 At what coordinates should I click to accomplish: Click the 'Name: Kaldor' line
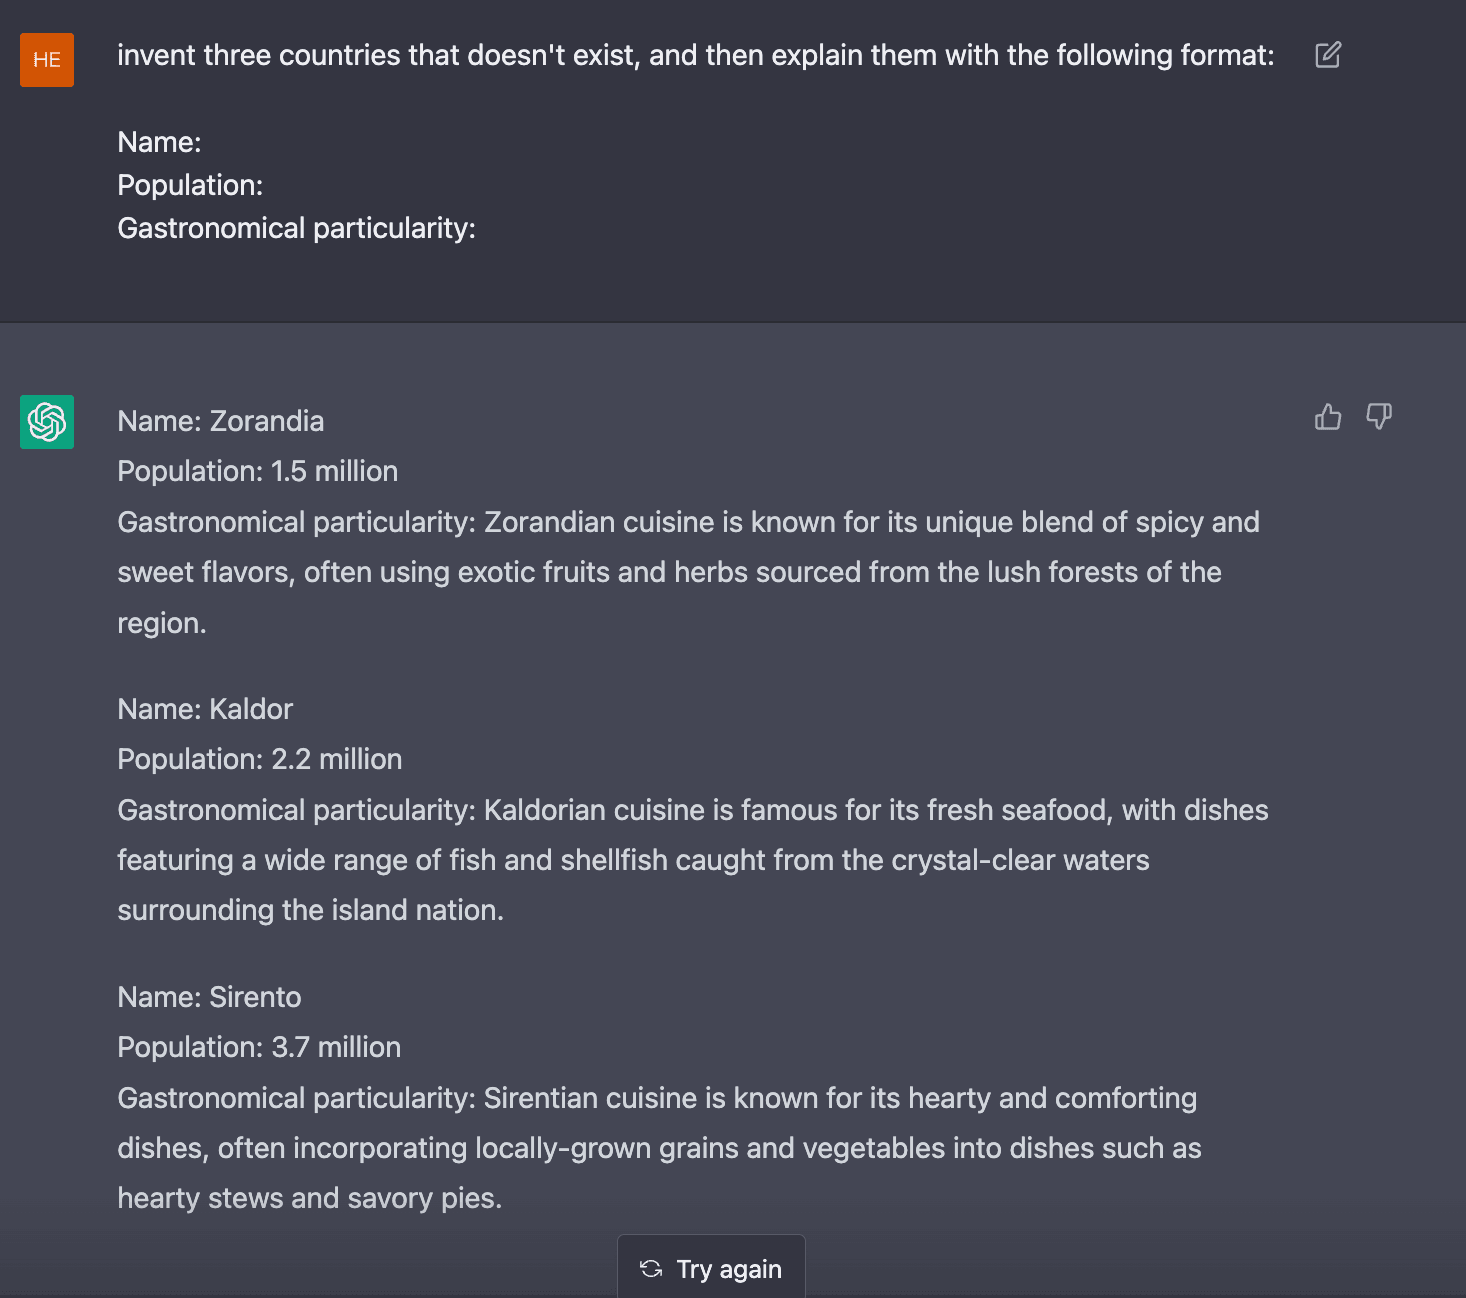205,709
